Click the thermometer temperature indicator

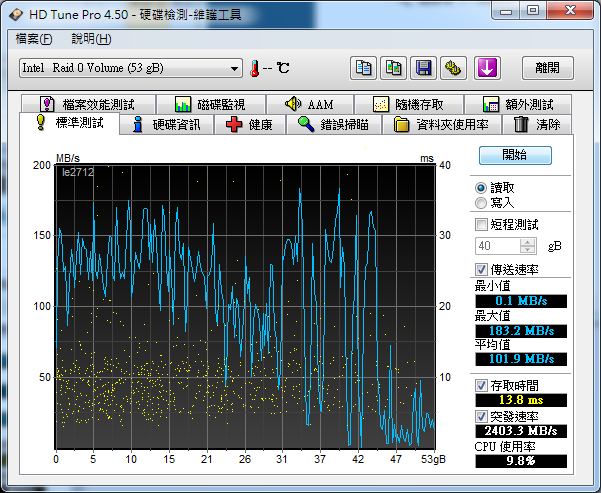click(256, 68)
